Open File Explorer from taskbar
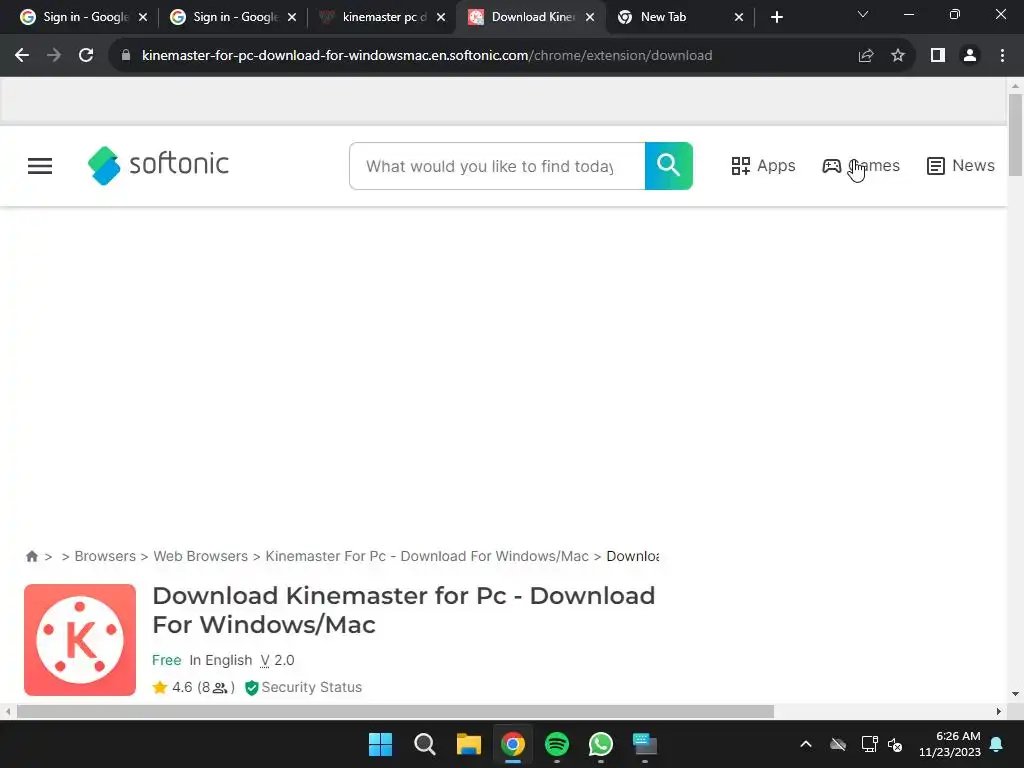Viewport: 1024px width, 768px height. coord(468,744)
